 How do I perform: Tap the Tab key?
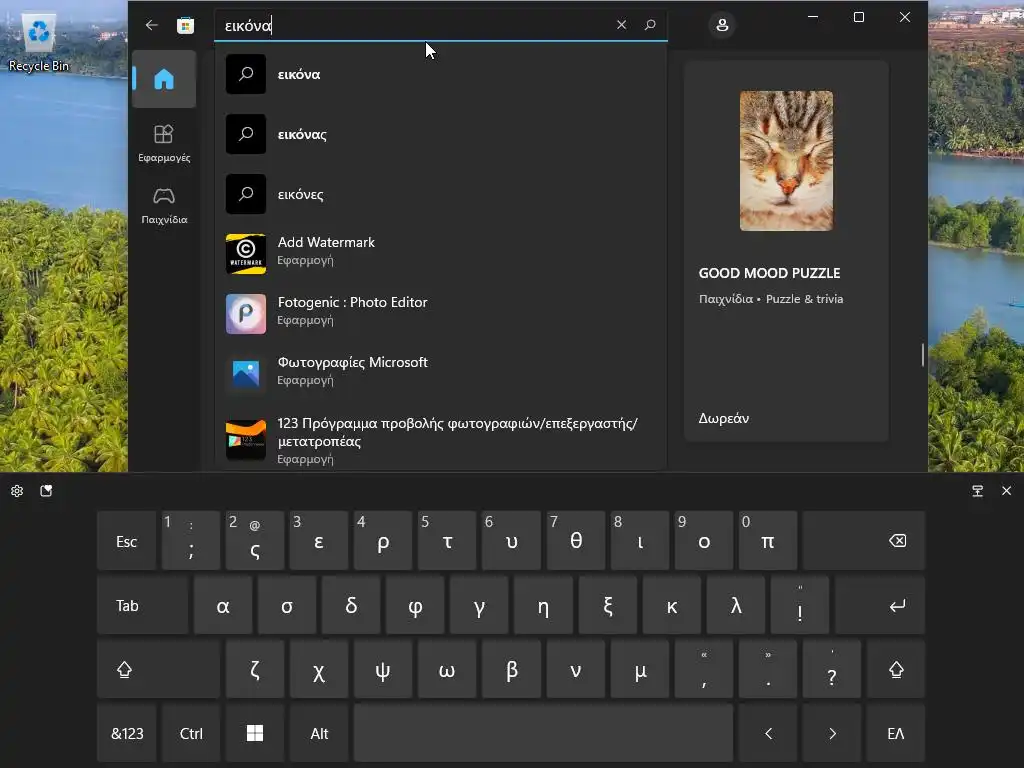click(143, 605)
